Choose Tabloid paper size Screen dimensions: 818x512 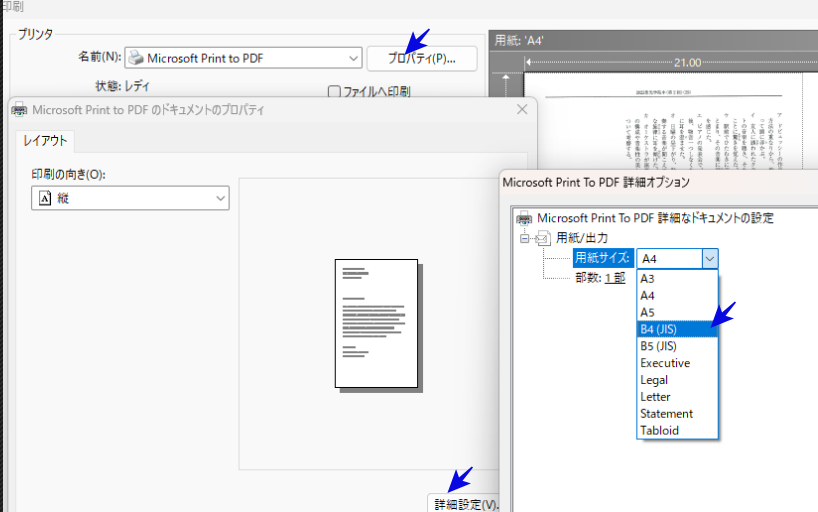(x=677, y=431)
